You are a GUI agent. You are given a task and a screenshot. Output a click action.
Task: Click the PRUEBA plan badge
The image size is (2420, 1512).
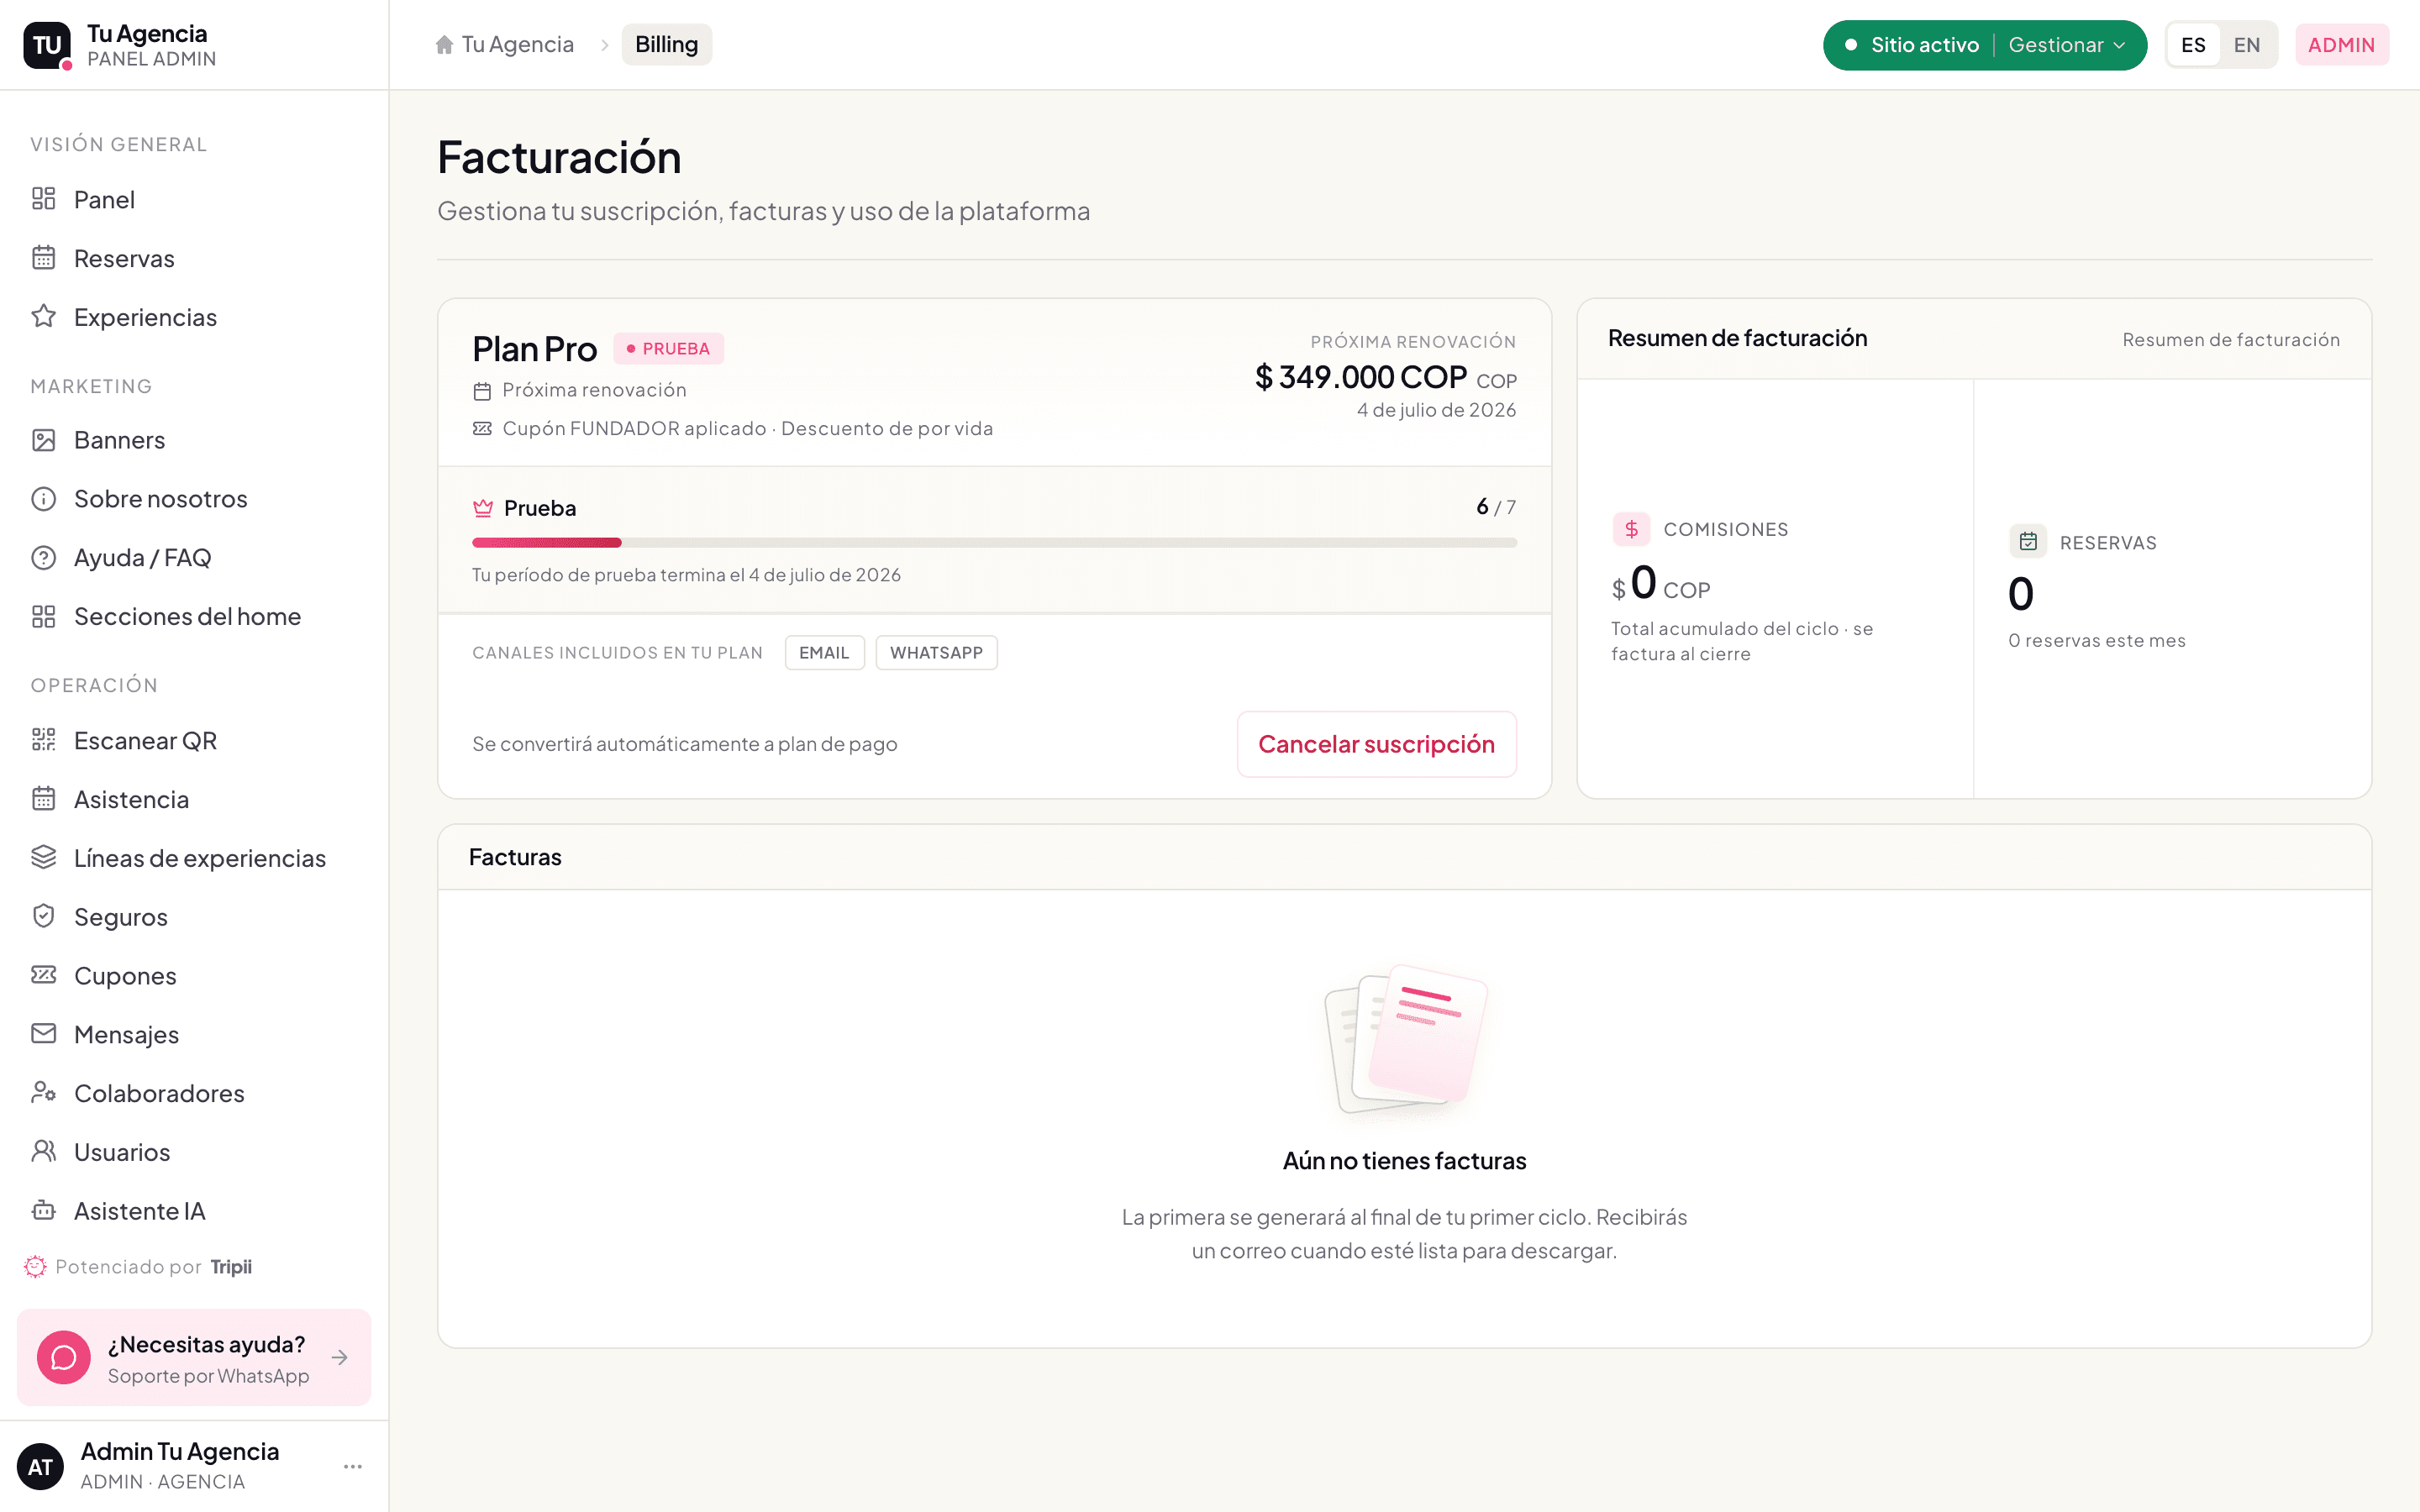[668, 348]
